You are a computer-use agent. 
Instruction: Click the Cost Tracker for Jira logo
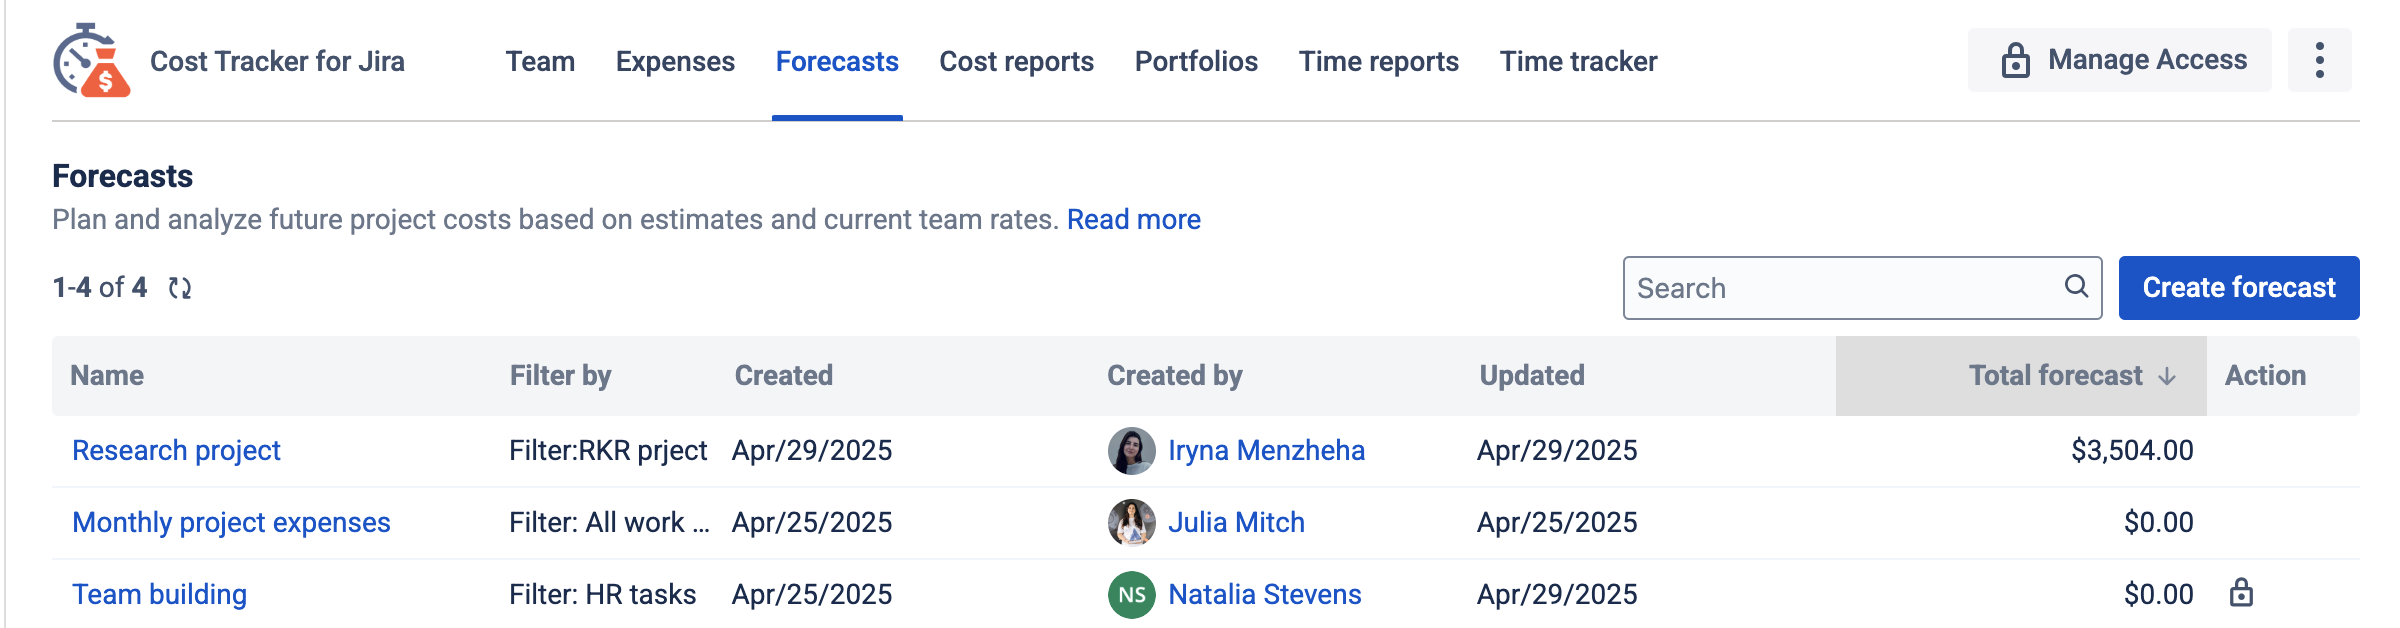pyautogui.click(x=91, y=61)
